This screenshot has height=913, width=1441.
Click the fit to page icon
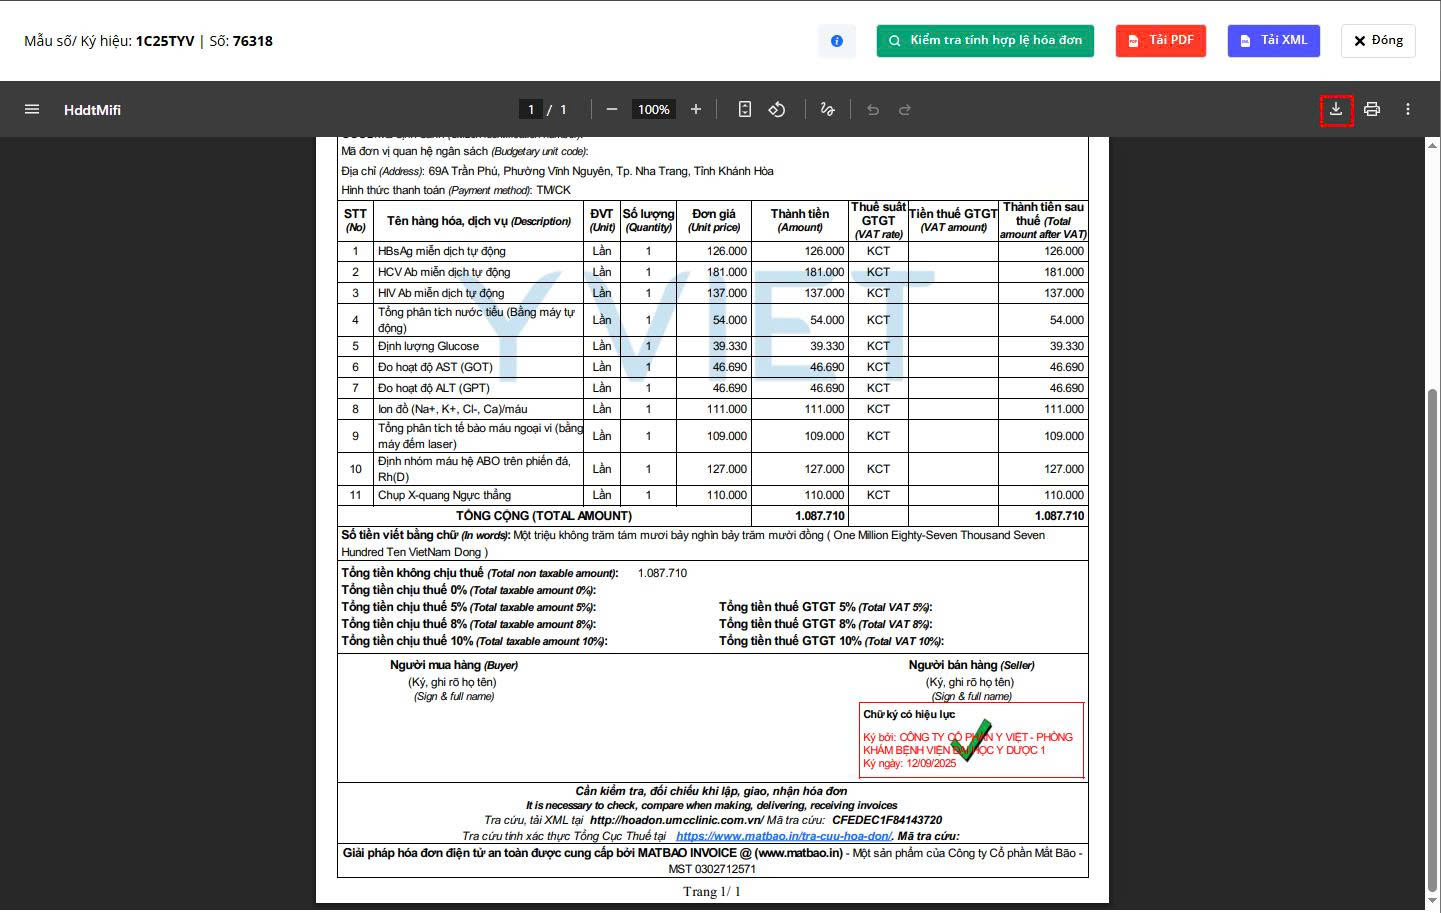tap(745, 110)
